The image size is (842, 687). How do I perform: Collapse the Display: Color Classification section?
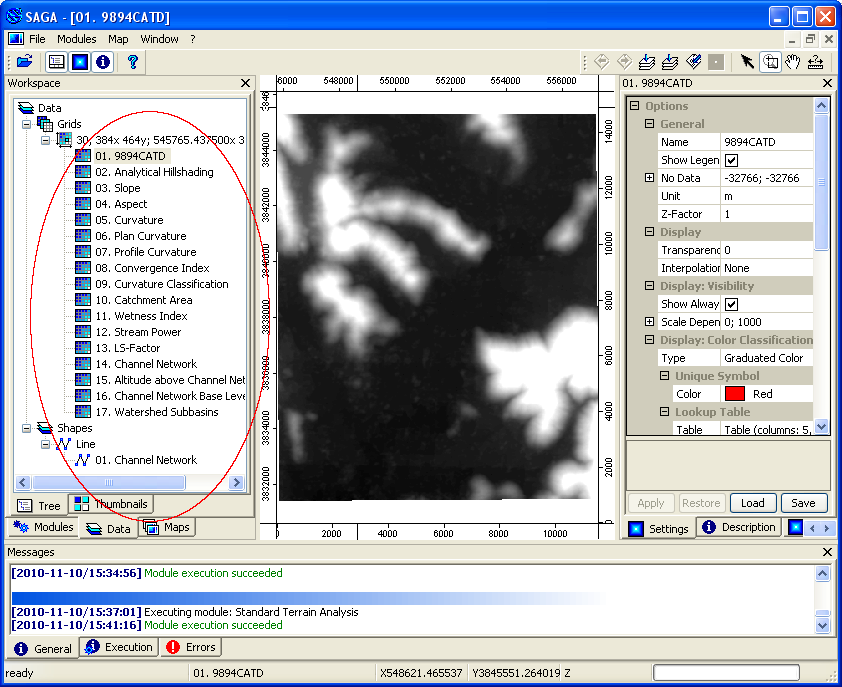coord(649,339)
